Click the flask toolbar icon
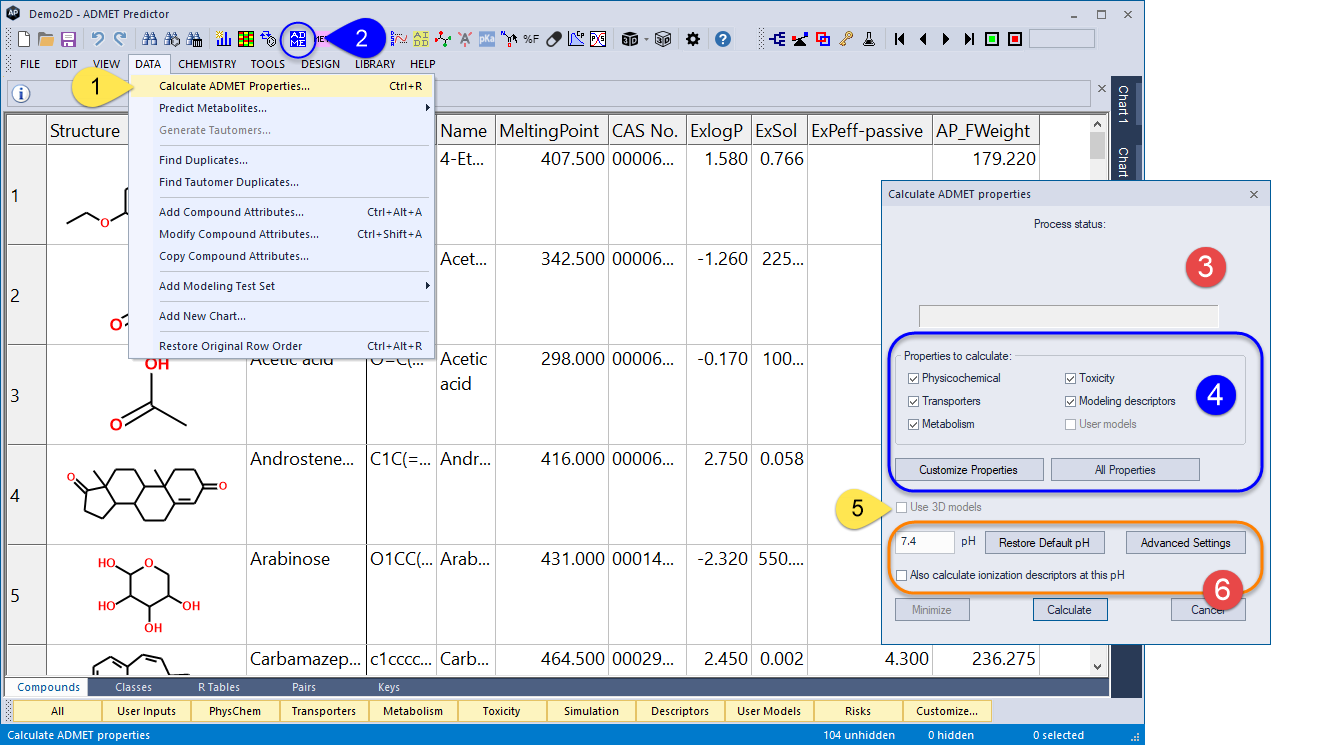The image size is (1320, 745). [x=870, y=39]
